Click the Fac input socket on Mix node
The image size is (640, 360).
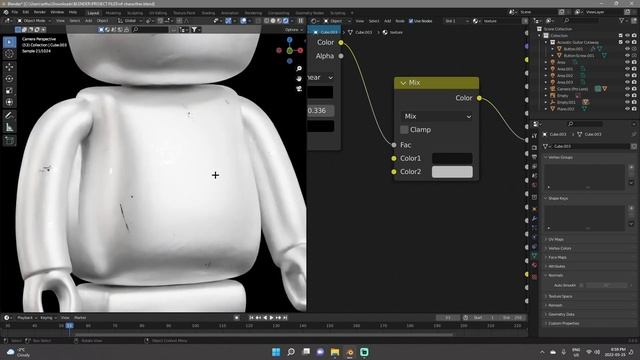coord(394,145)
